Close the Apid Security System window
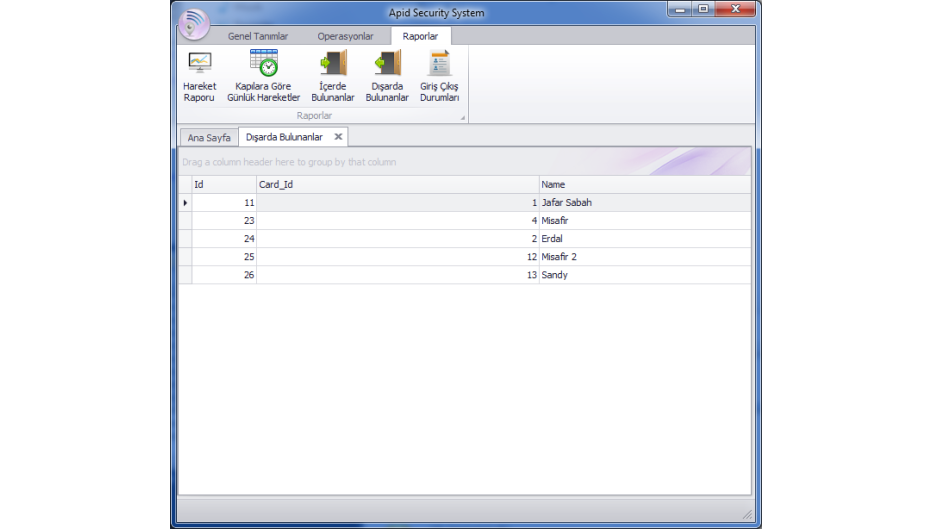 pos(735,9)
